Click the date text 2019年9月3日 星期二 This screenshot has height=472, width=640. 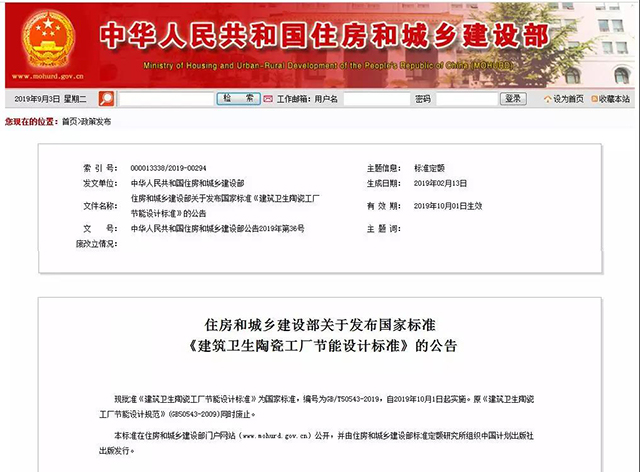[x=50, y=99]
